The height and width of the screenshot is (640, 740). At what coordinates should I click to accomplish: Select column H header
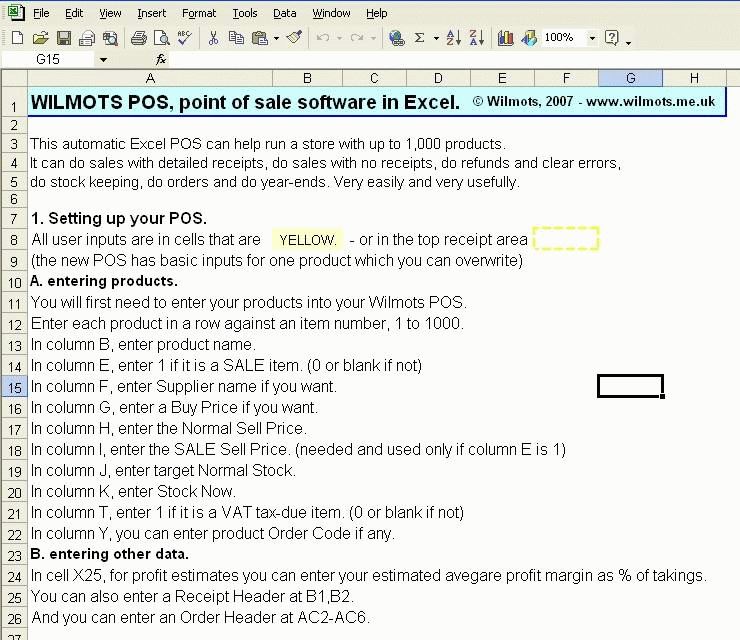[x=694, y=78]
